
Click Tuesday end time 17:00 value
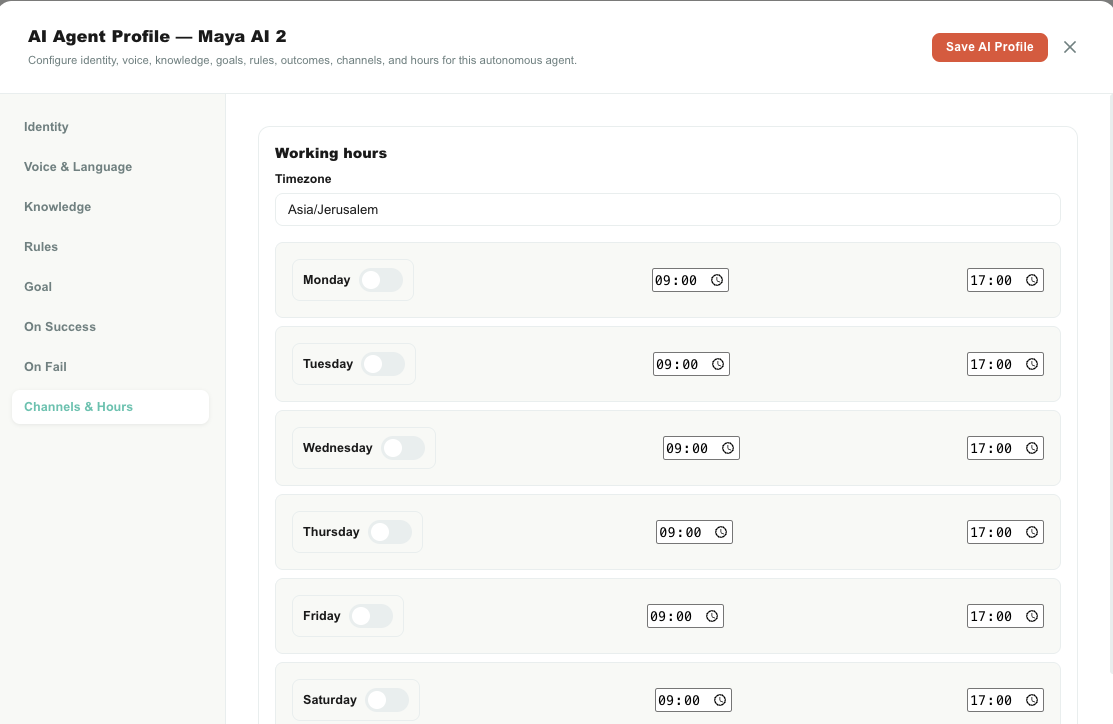(991, 364)
